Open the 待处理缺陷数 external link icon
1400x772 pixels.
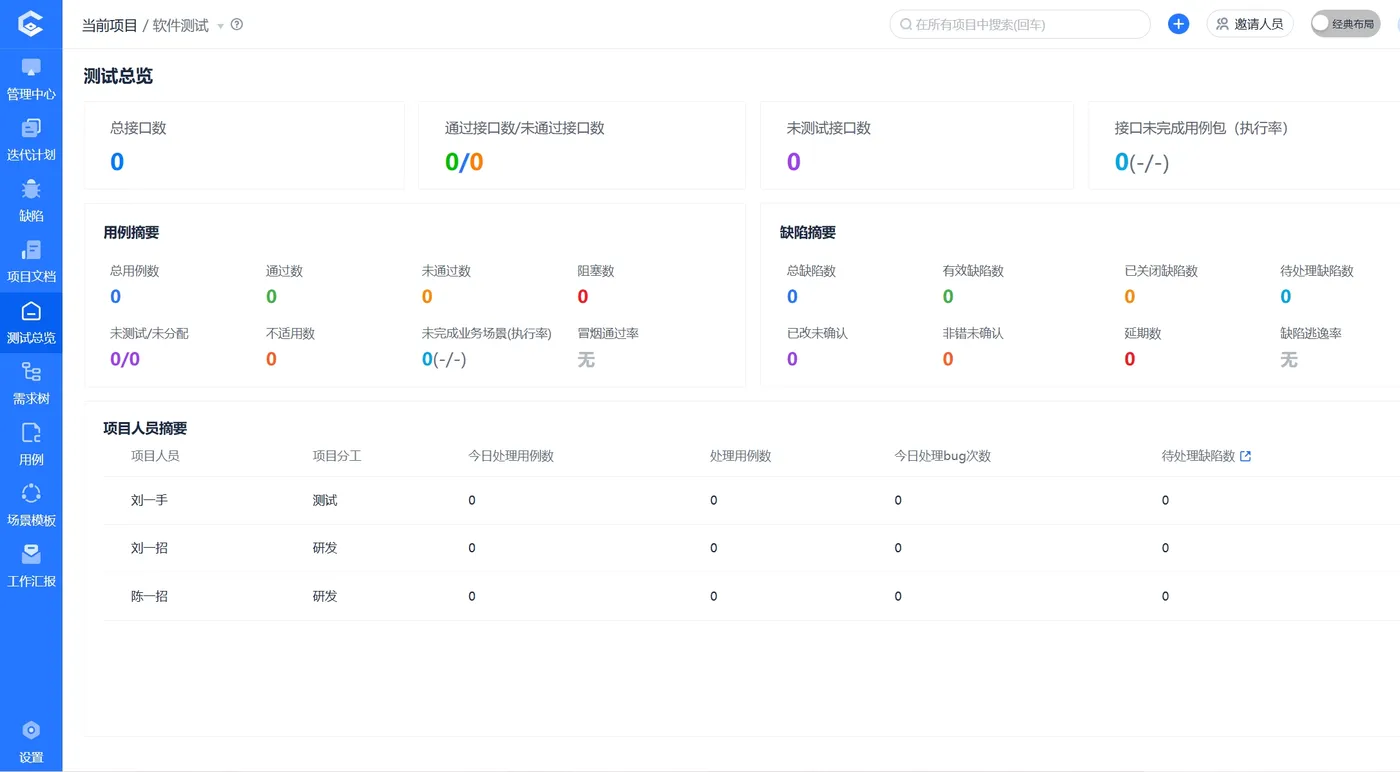click(x=1245, y=456)
